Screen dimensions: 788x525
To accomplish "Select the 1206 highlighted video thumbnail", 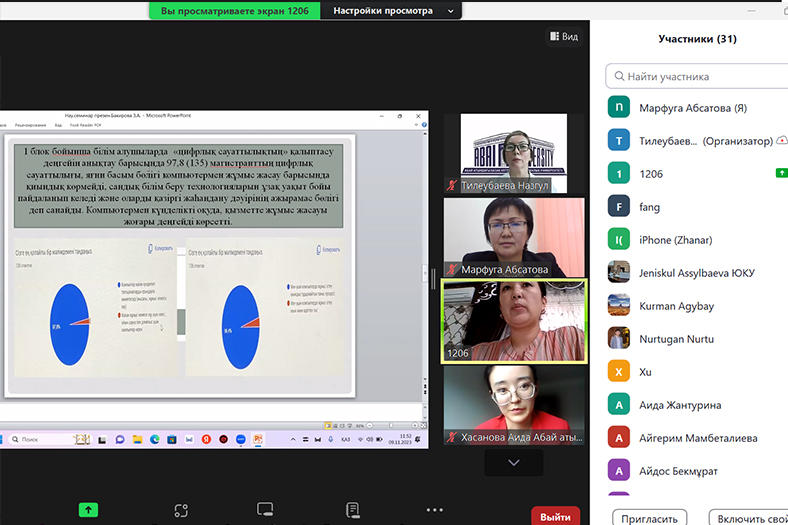I will click(514, 320).
